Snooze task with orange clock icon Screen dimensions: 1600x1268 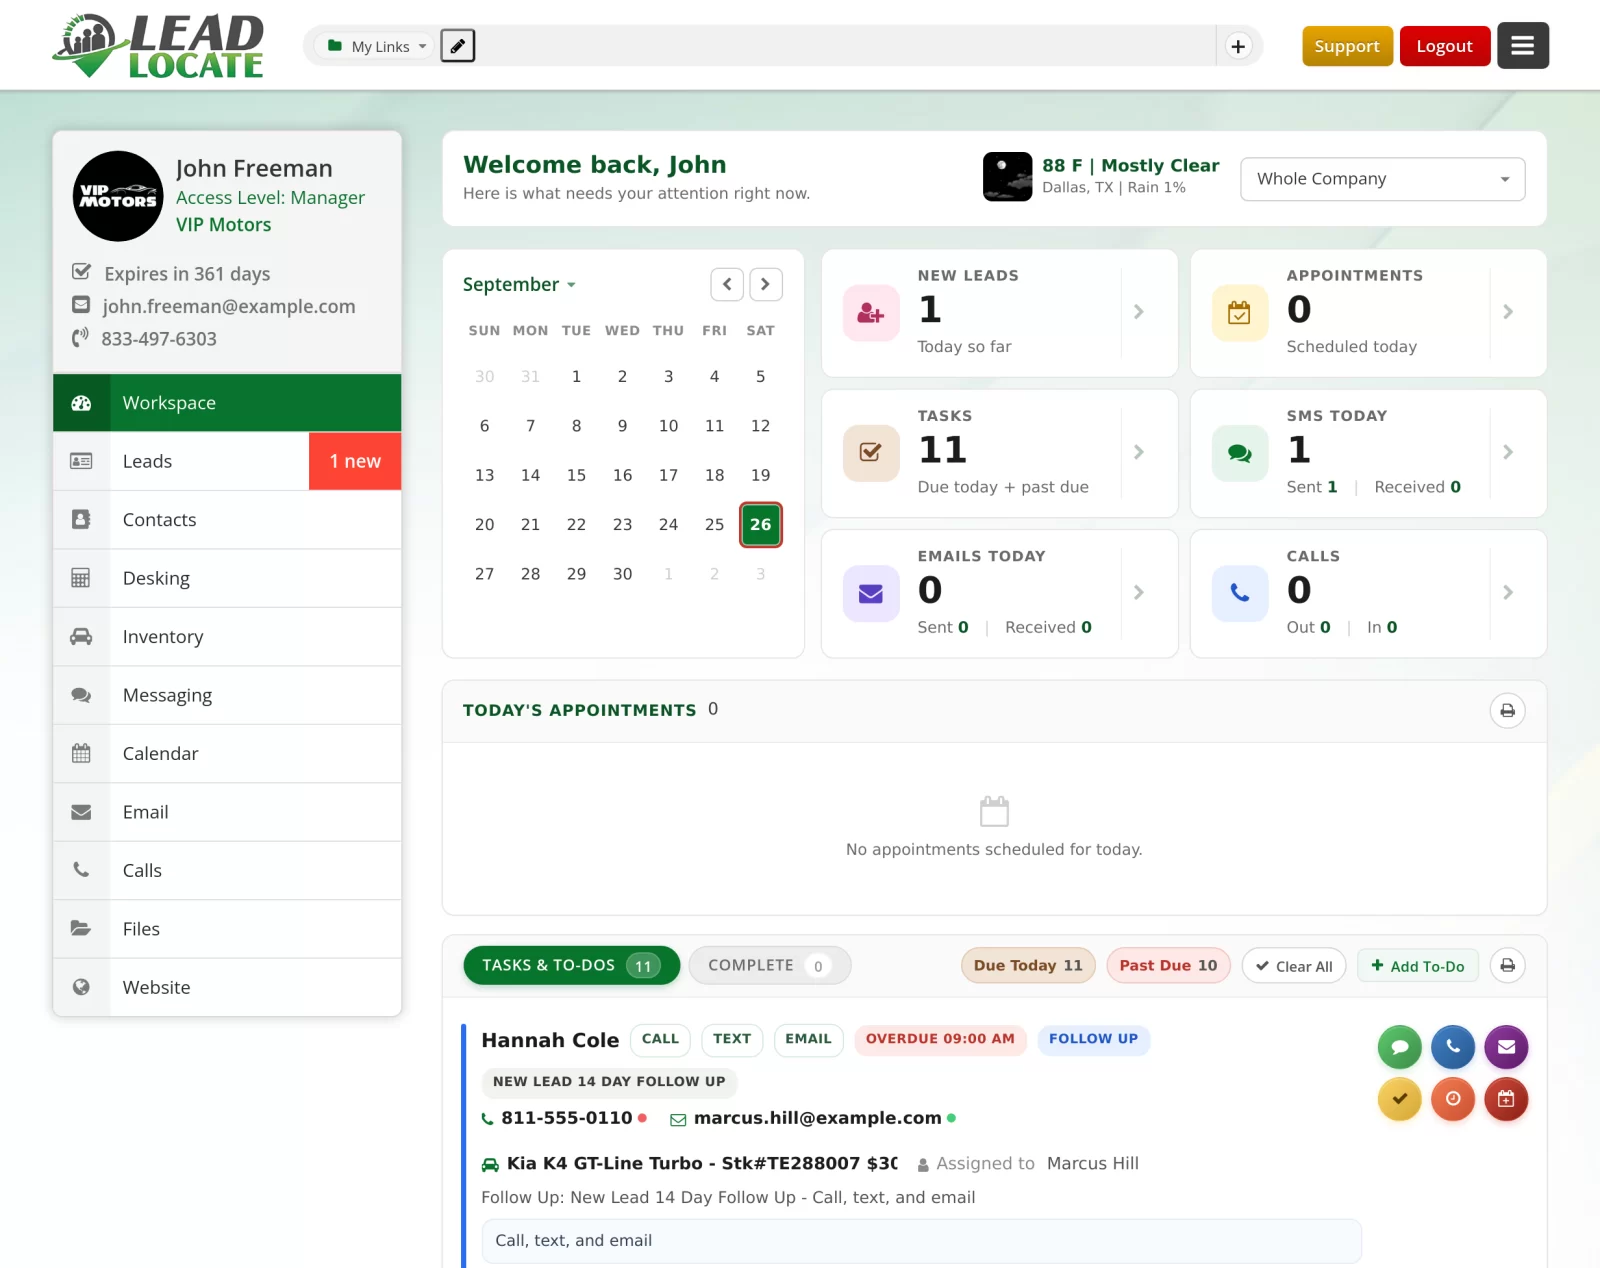(x=1453, y=1099)
